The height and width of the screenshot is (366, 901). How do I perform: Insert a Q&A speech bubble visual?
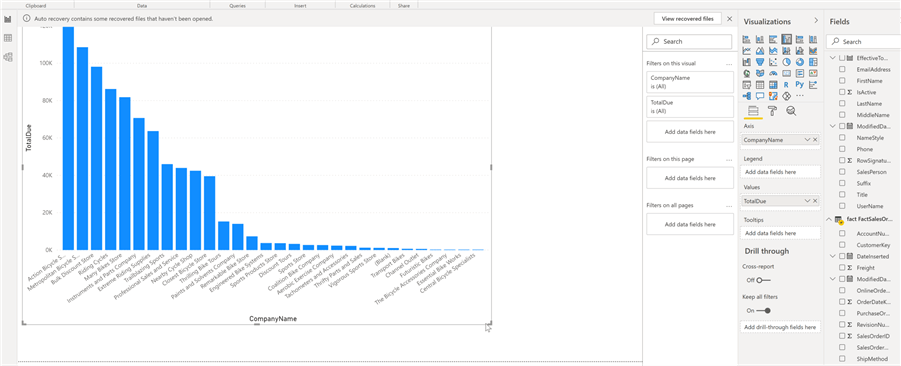760,95
